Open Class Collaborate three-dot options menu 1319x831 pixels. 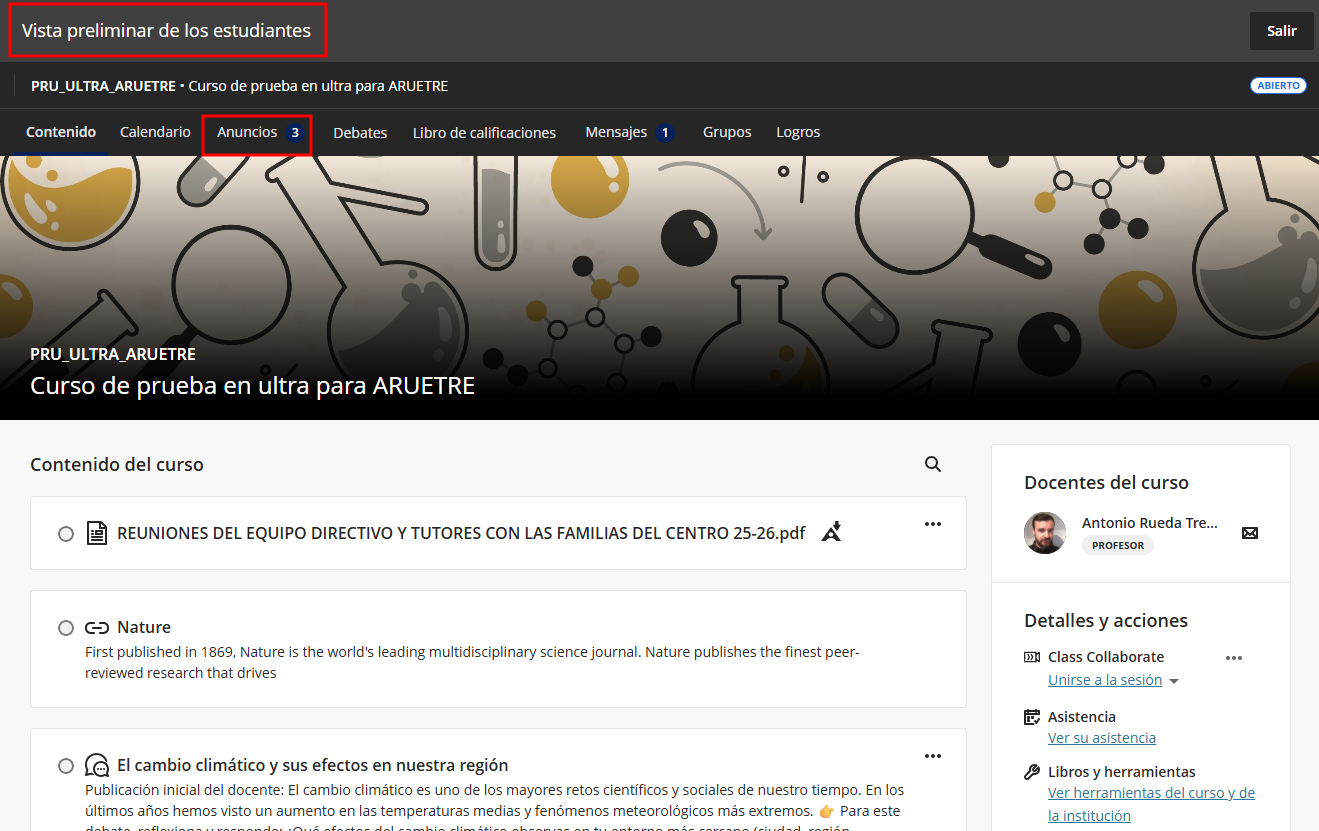pyautogui.click(x=1233, y=657)
